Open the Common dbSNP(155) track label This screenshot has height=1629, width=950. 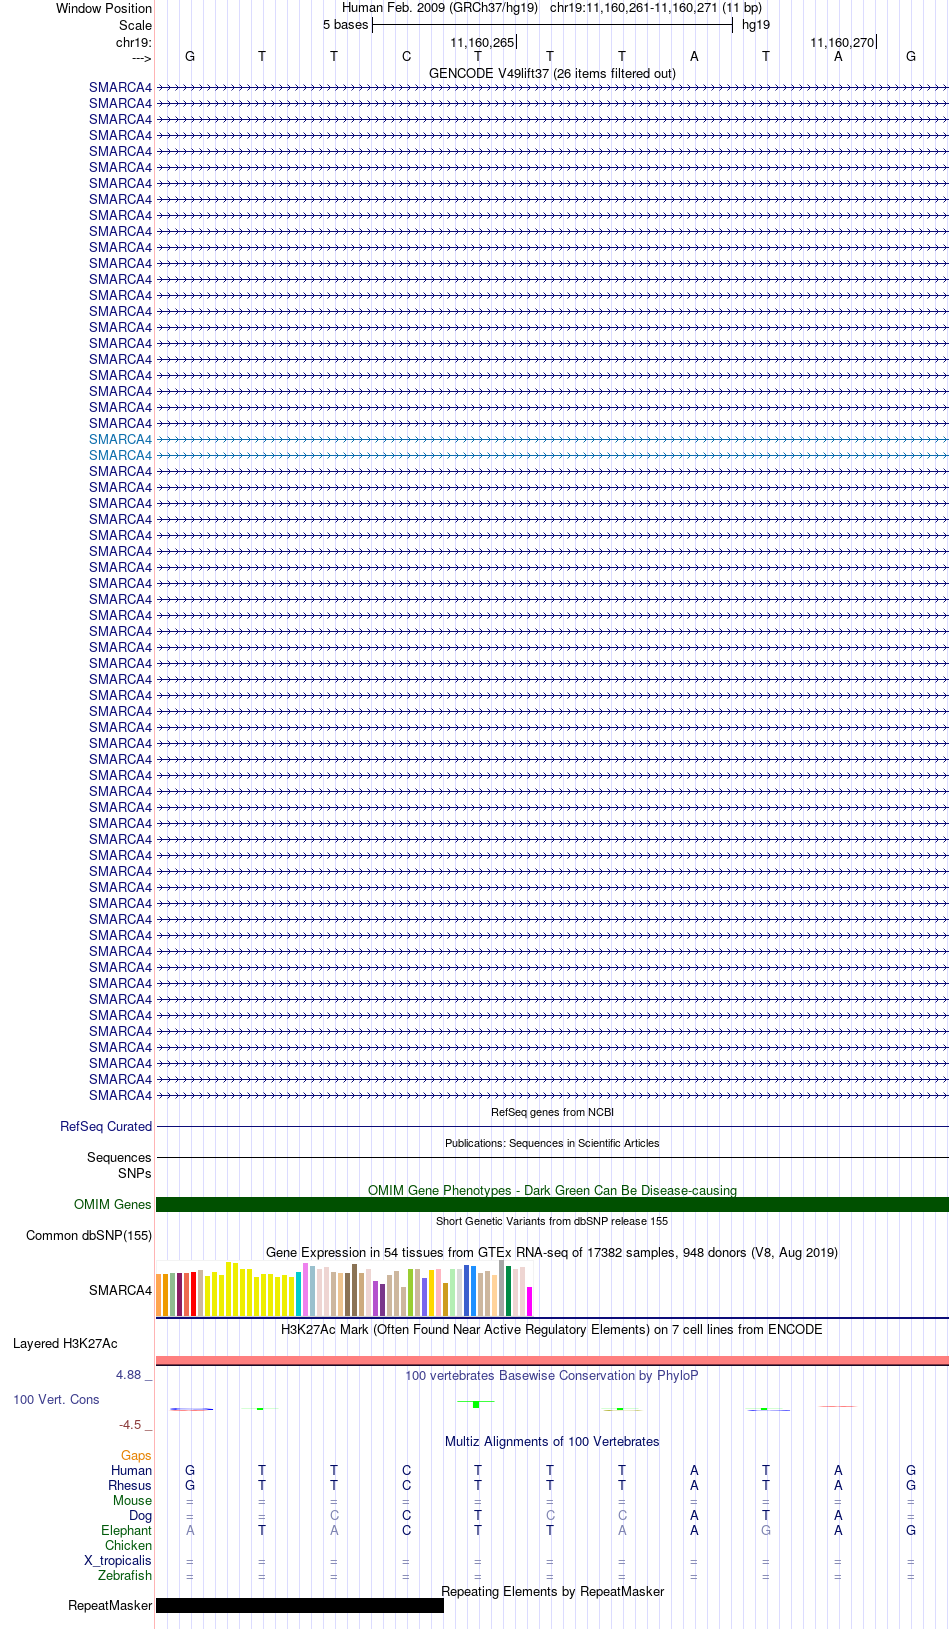(89, 1235)
